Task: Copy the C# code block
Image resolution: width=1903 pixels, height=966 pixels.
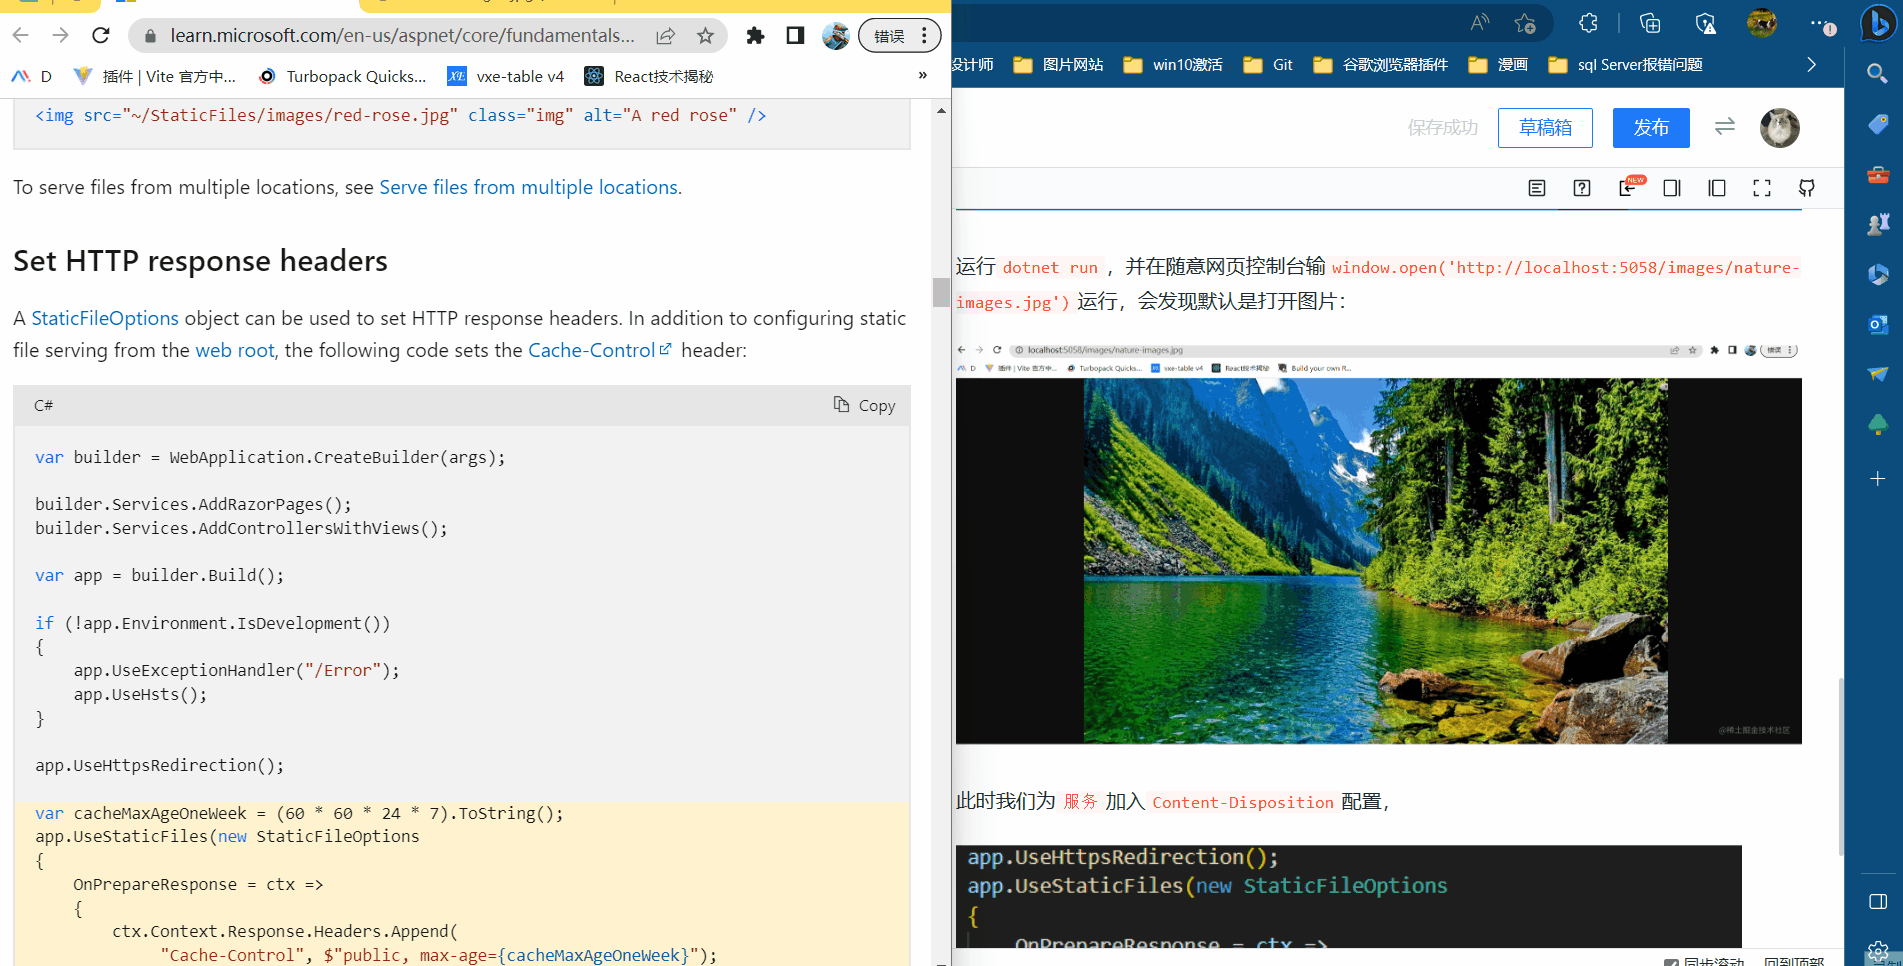Action: [864, 405]
